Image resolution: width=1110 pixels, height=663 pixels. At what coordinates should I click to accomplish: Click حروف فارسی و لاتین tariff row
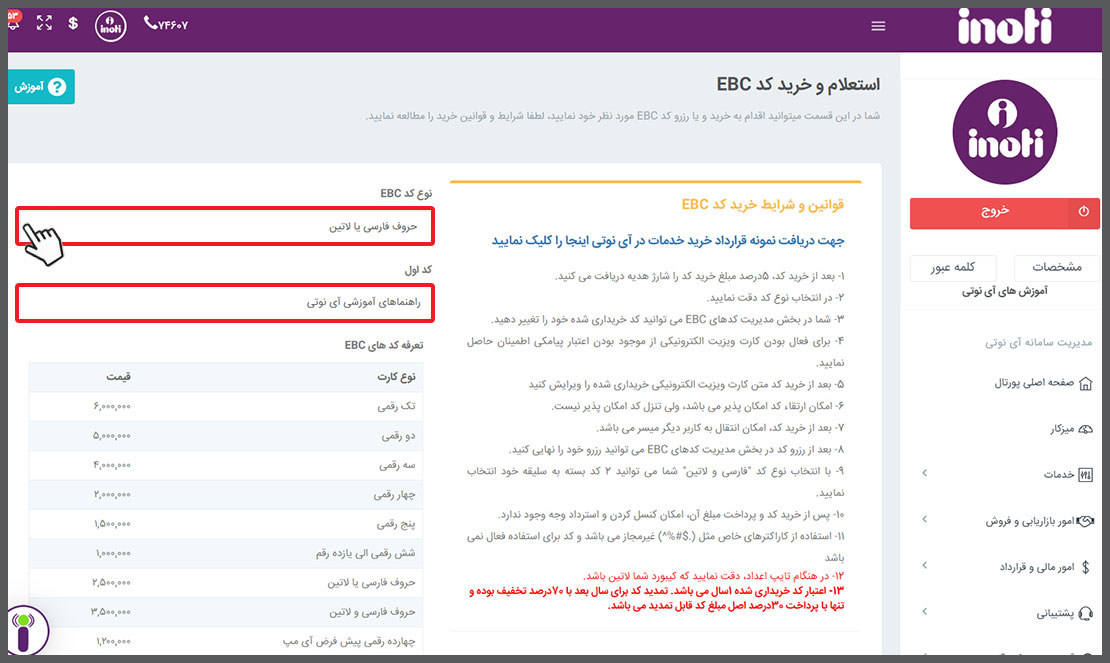click(x=226, y=612)
